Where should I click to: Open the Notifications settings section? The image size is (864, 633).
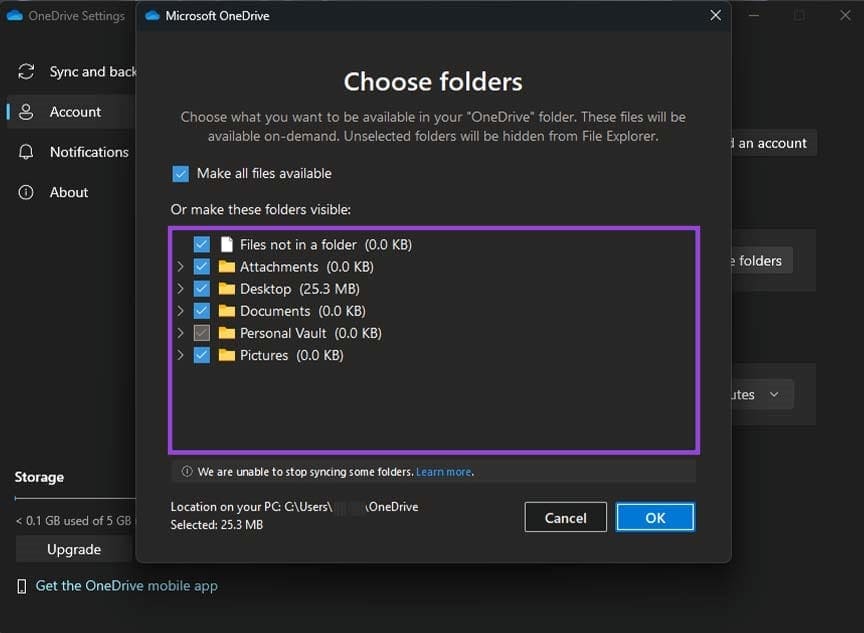click(x=72, y=152)
